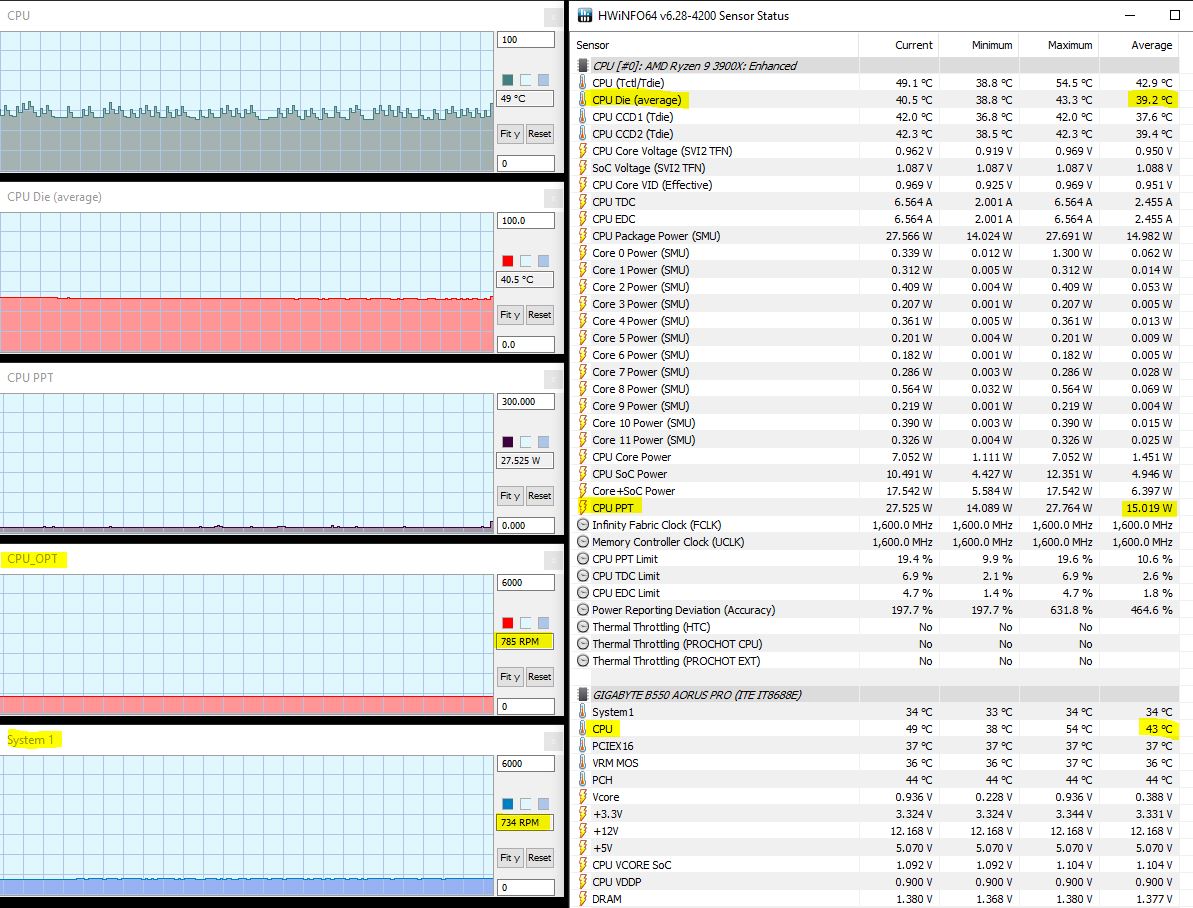Screen dimensions: 1193x908
Task: Change teal line color of CPU graph
Action: click(507, 80)
